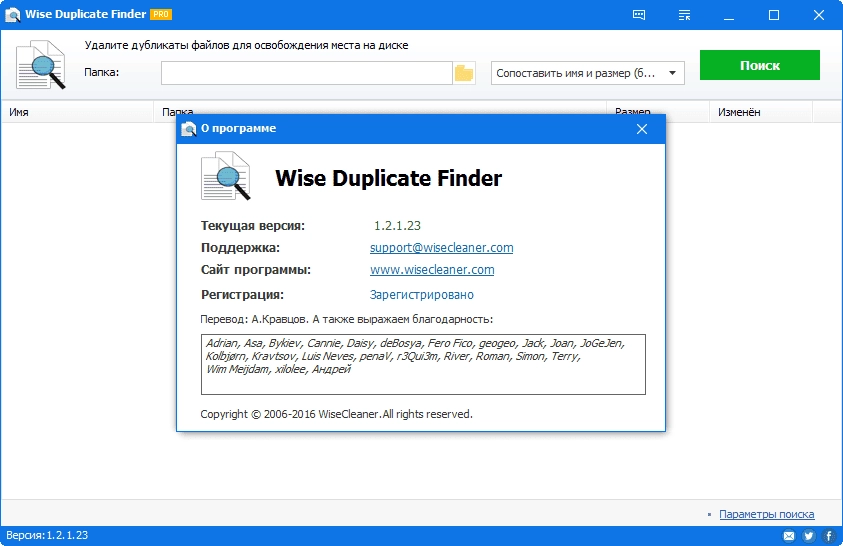
Task: Sort by the «Имя» column header
Action: [x=77, y=112]
